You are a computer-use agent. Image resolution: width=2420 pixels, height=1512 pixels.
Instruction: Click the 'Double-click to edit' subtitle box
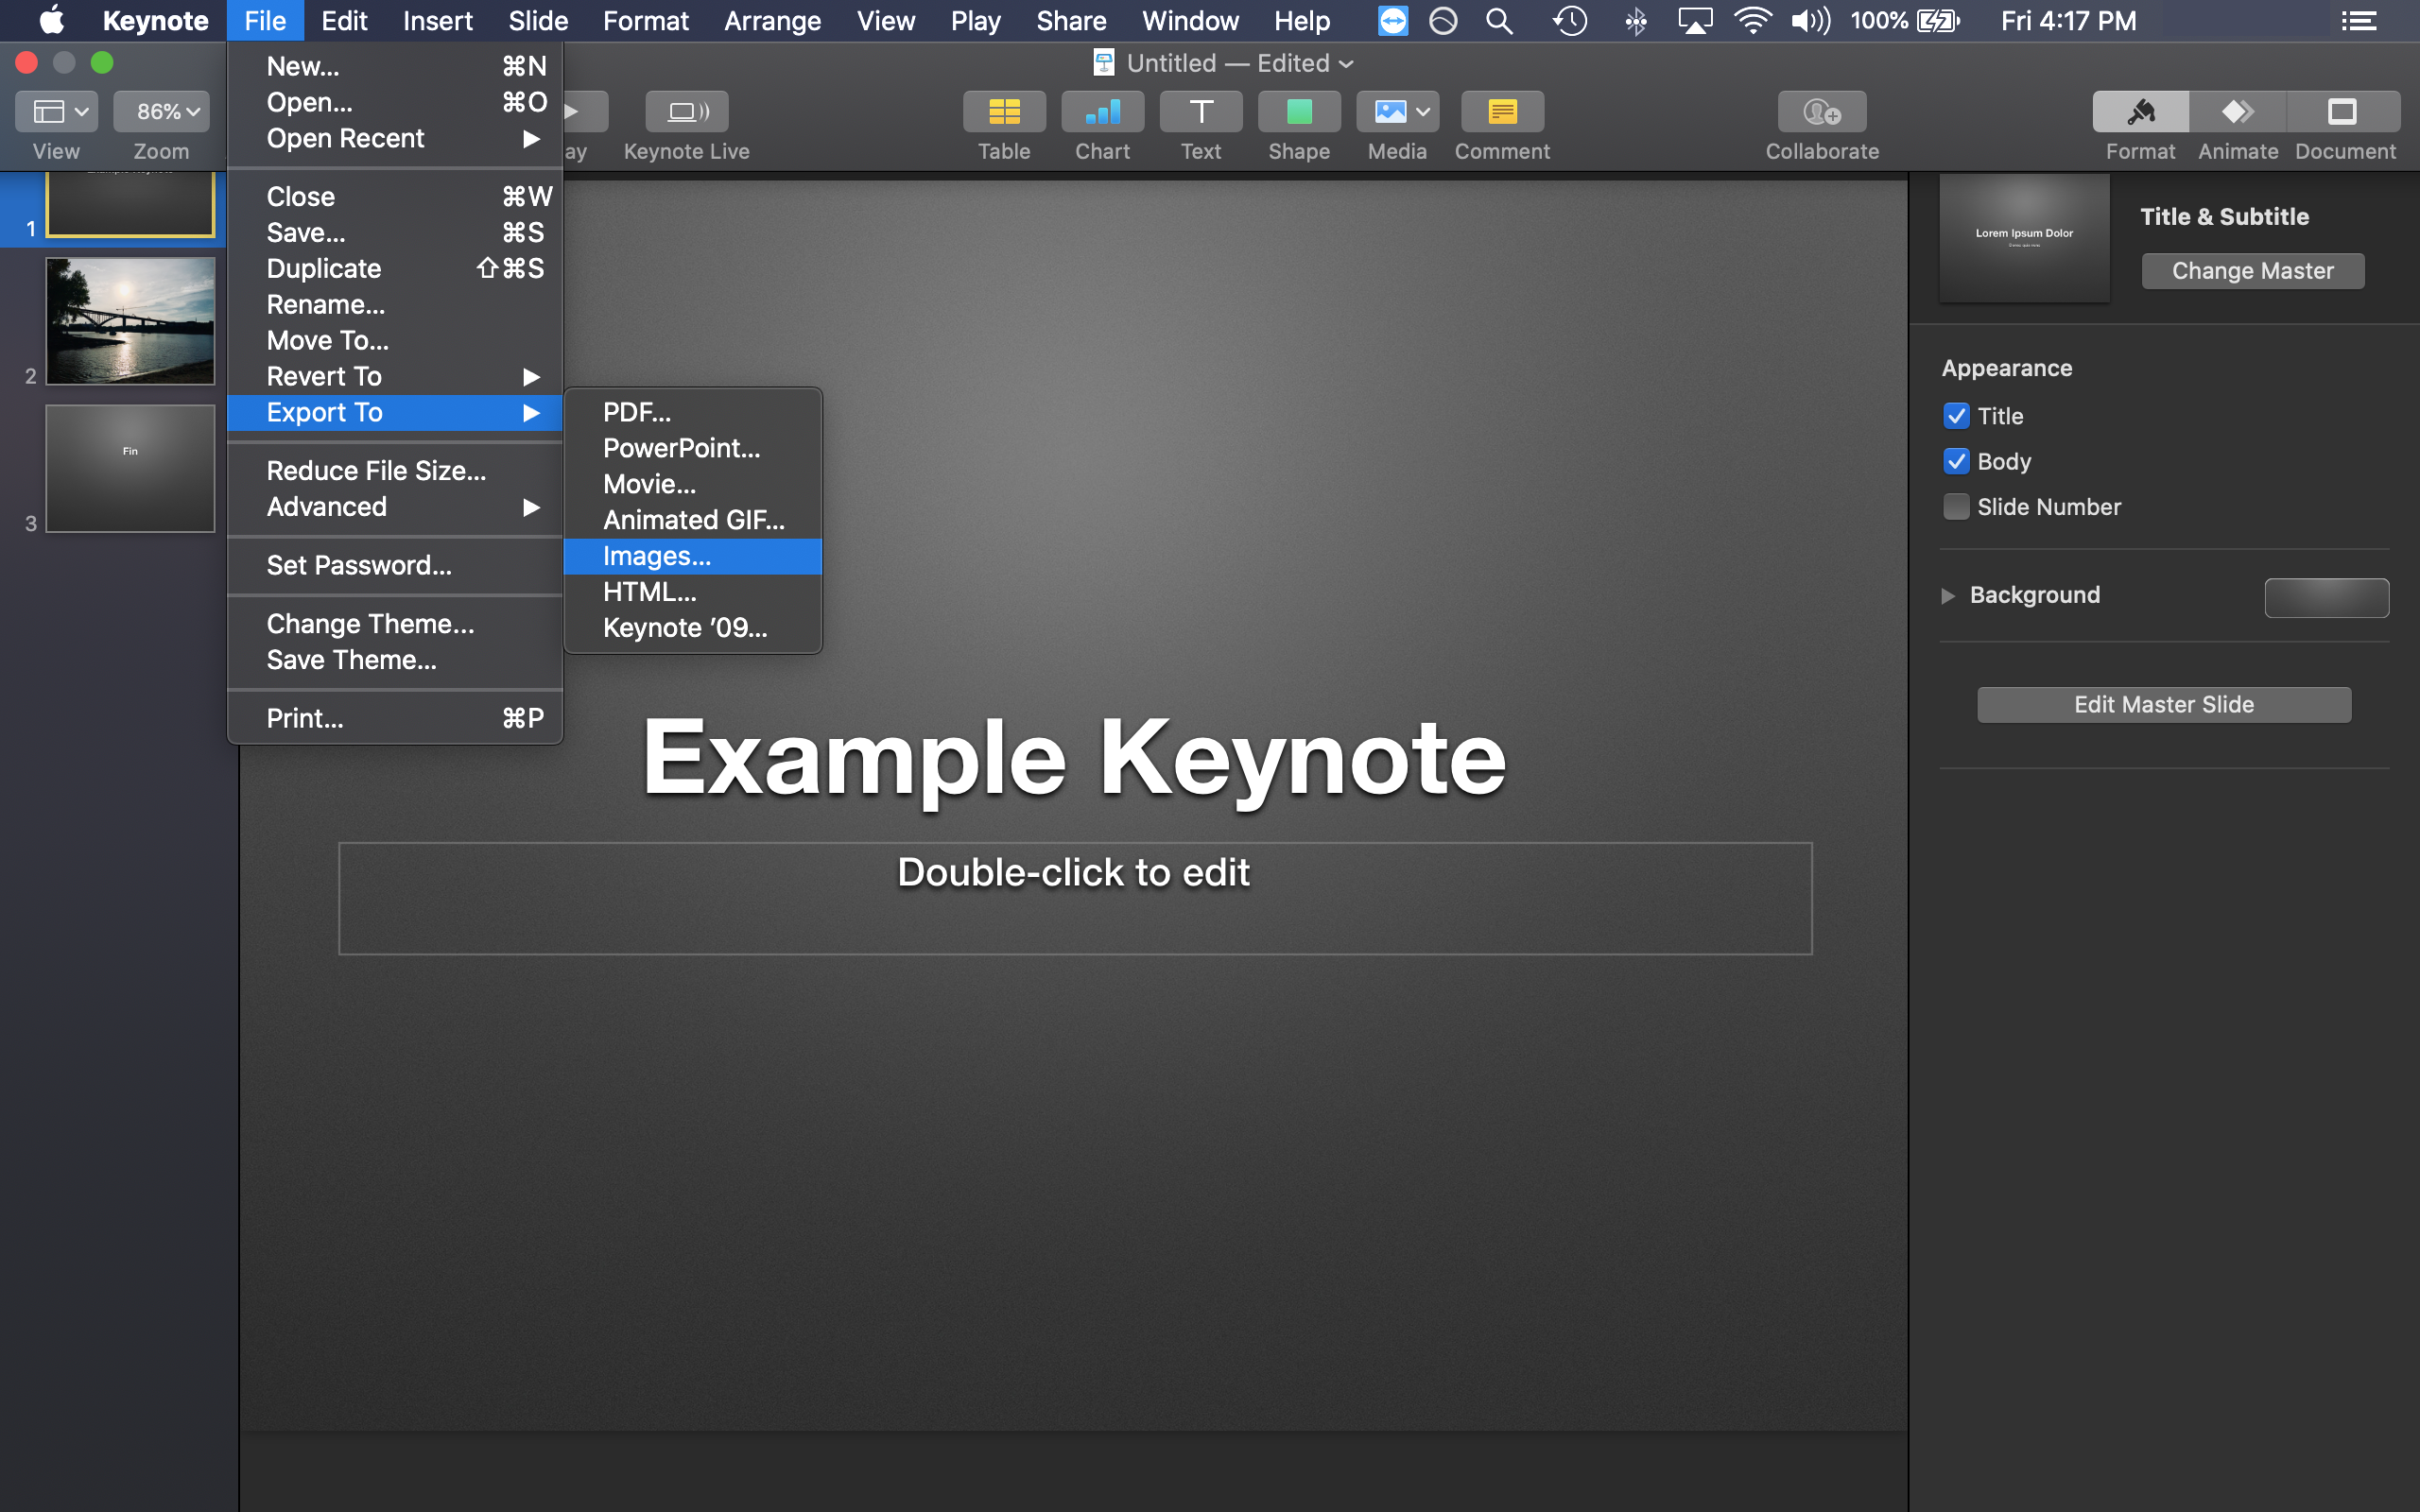[x=1075, y=898]
